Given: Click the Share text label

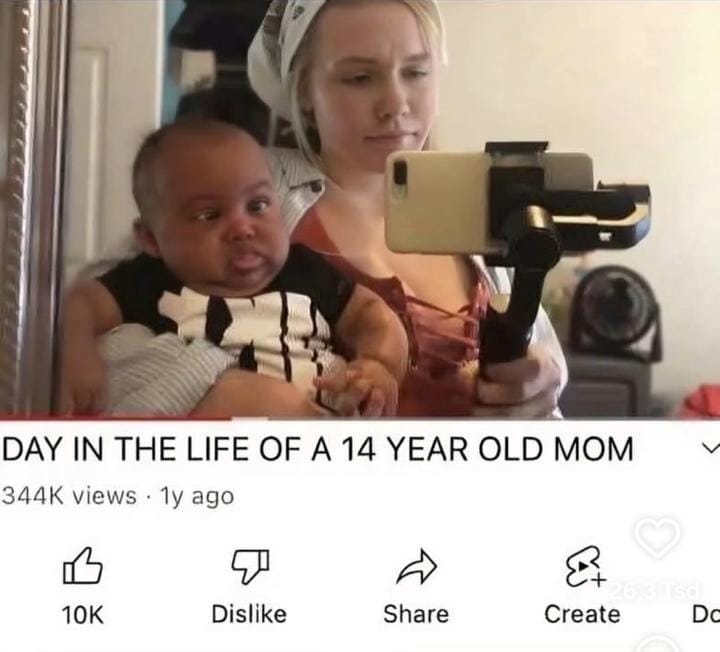Looking at the screenshot, I should (416, 614).
